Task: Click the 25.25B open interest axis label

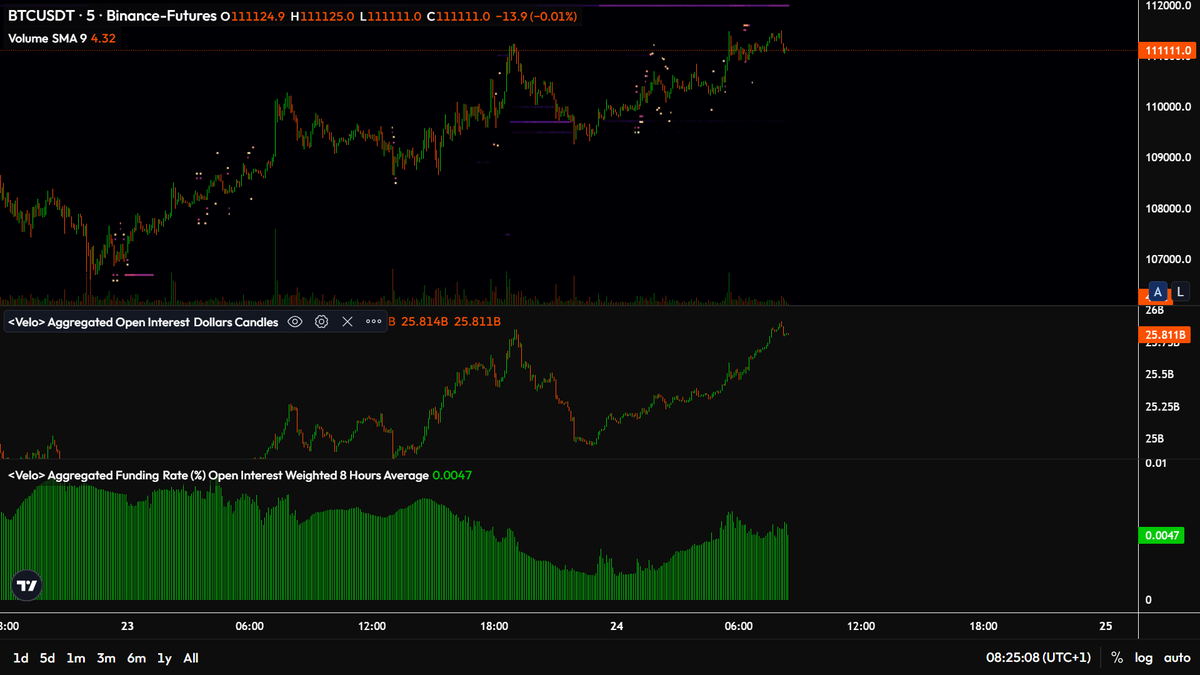Action: (1163, 407)
